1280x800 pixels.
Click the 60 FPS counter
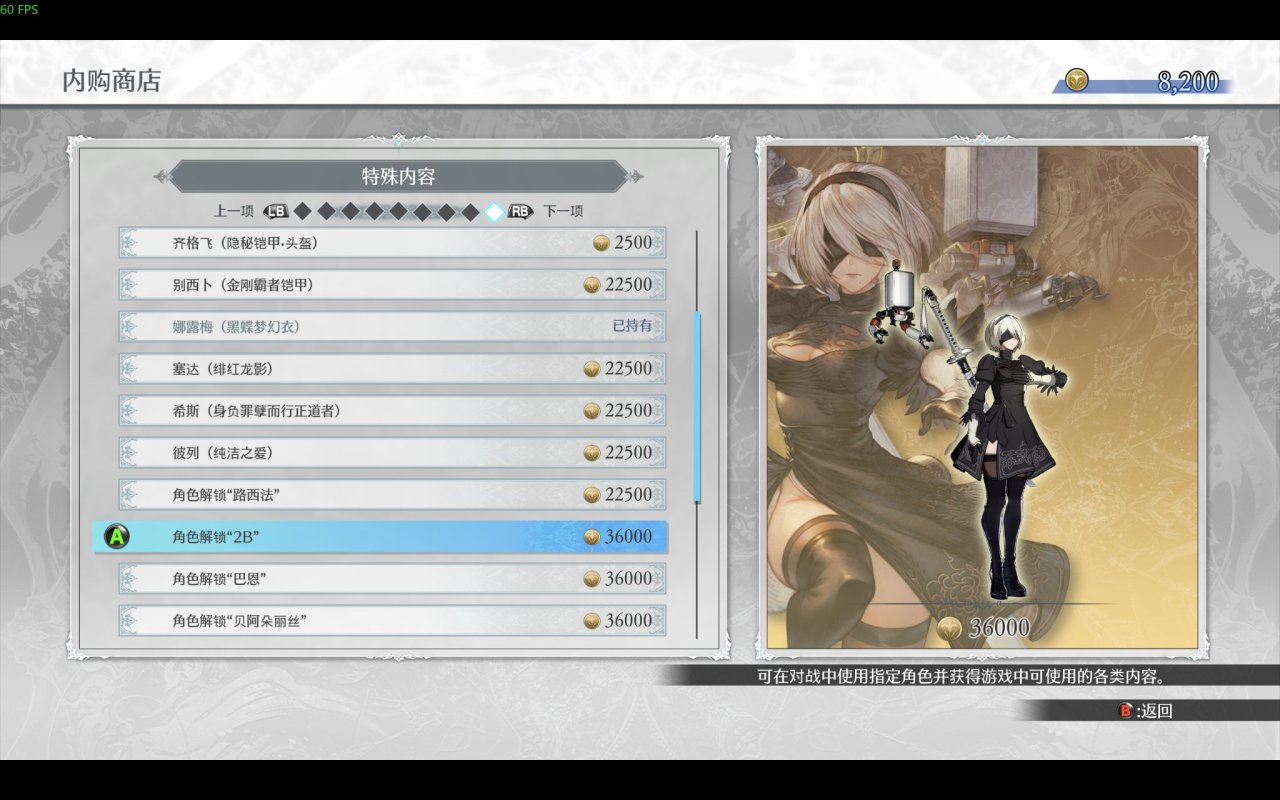coord(19,9)
